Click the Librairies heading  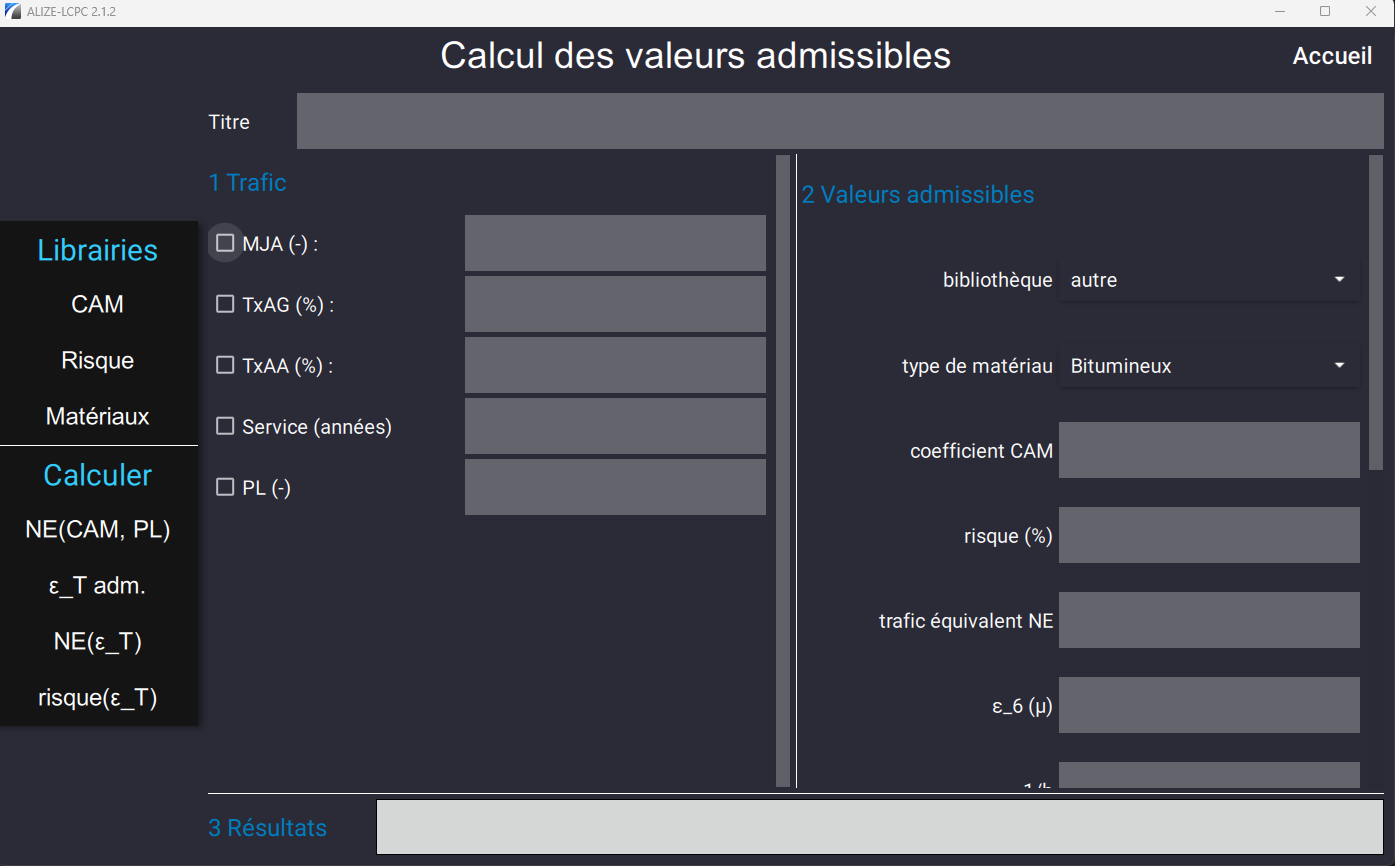pos(98,250)
